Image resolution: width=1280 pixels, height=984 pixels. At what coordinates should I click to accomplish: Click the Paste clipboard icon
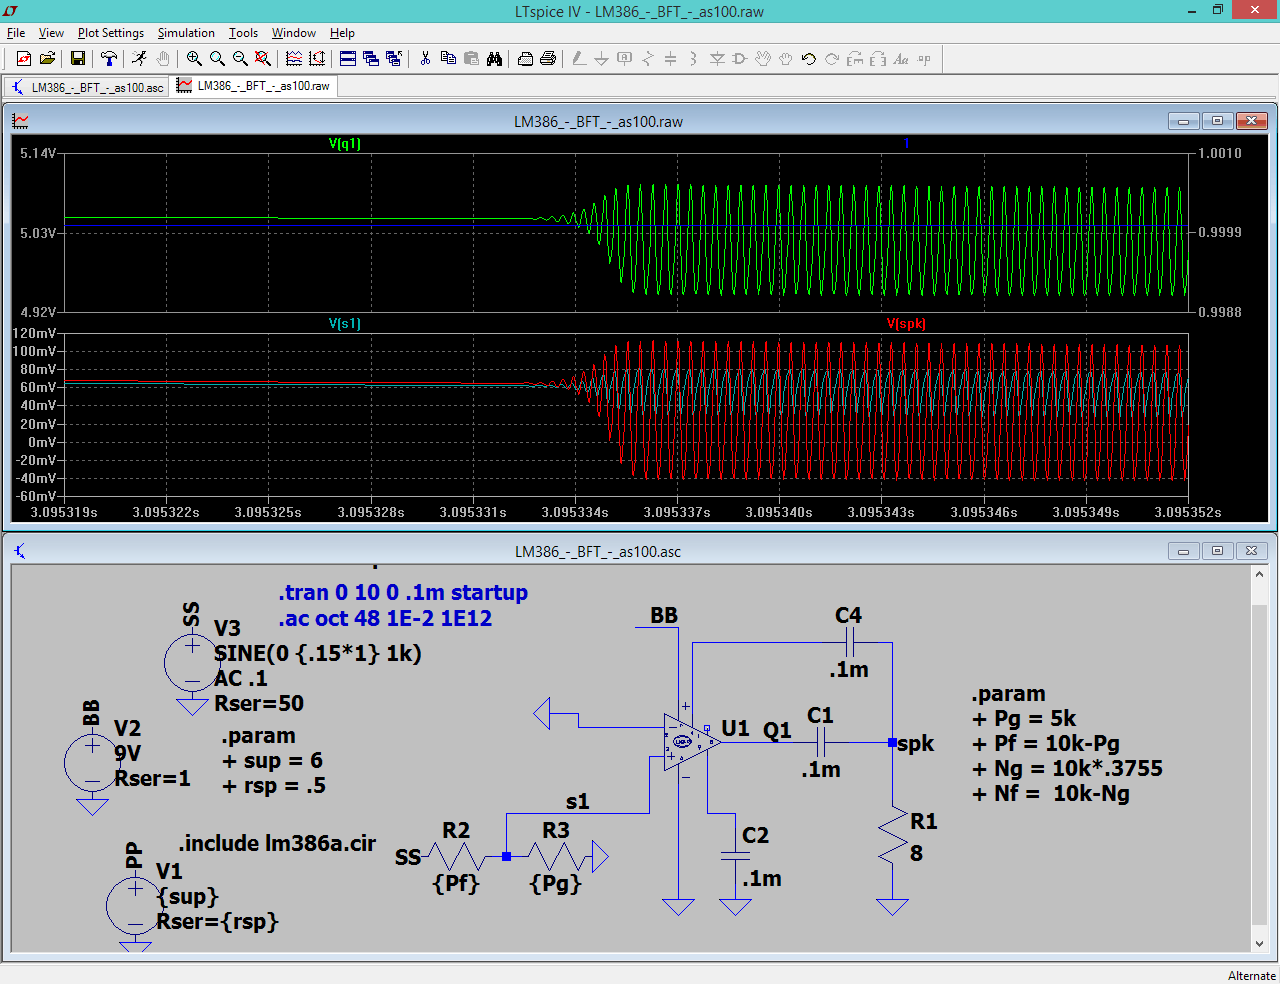[471, 59]
